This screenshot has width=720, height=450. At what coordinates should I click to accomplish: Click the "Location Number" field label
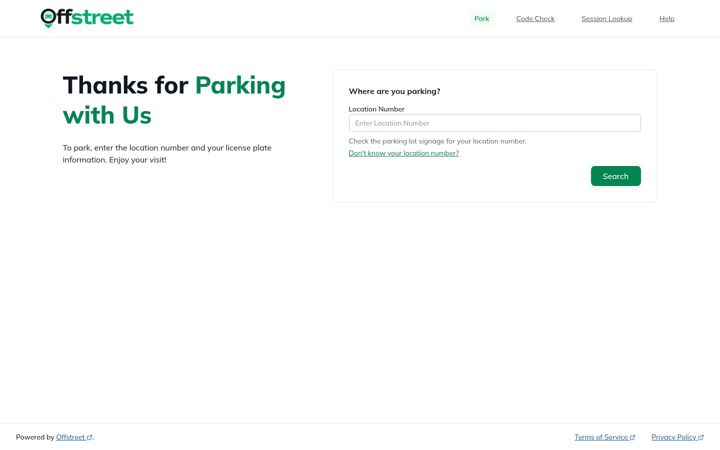click(377, 109)
